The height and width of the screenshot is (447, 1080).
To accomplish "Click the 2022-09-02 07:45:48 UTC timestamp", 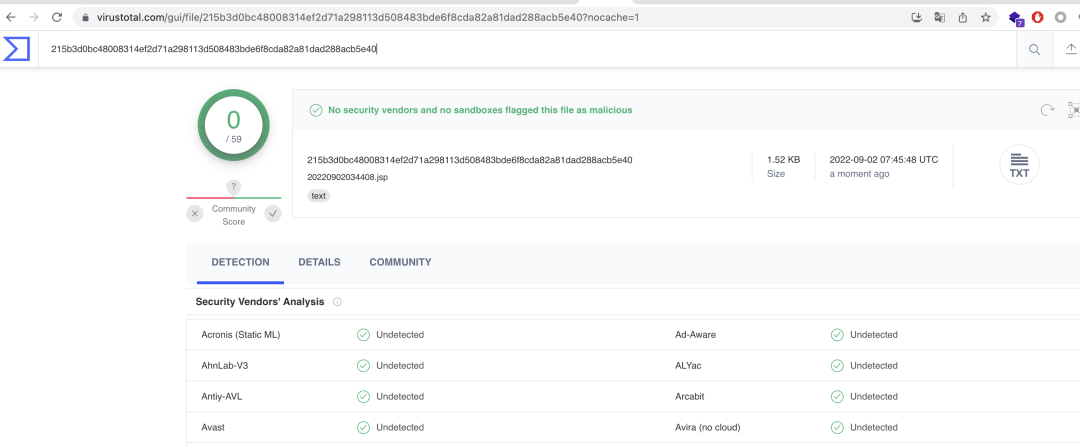I will (x=884, y=160).
